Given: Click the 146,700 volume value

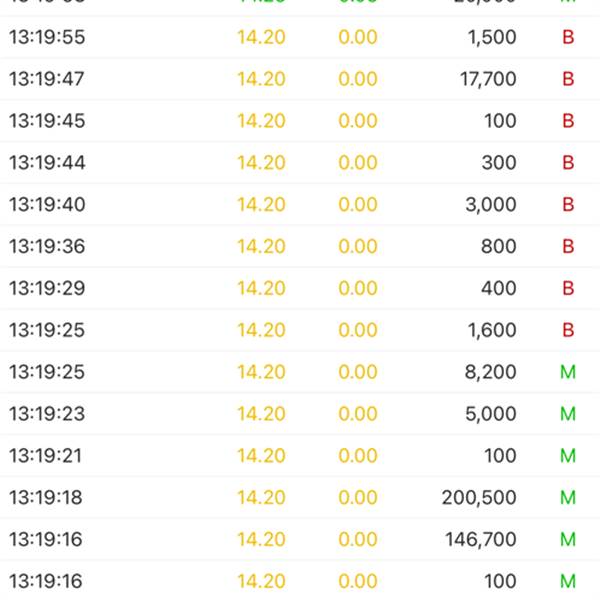Looking at the screenshot, I should click(x=481, y=540).
